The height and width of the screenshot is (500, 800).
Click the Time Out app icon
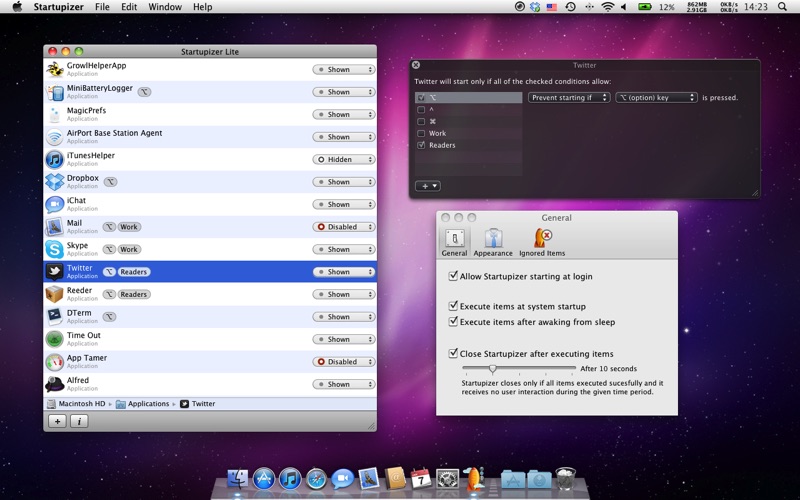point(55,339)
